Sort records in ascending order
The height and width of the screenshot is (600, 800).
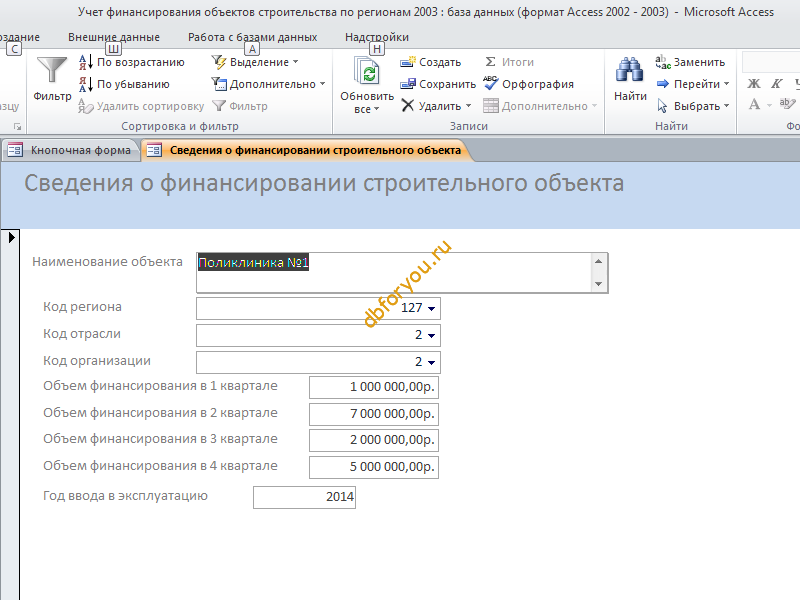click(x=132, y=62)
